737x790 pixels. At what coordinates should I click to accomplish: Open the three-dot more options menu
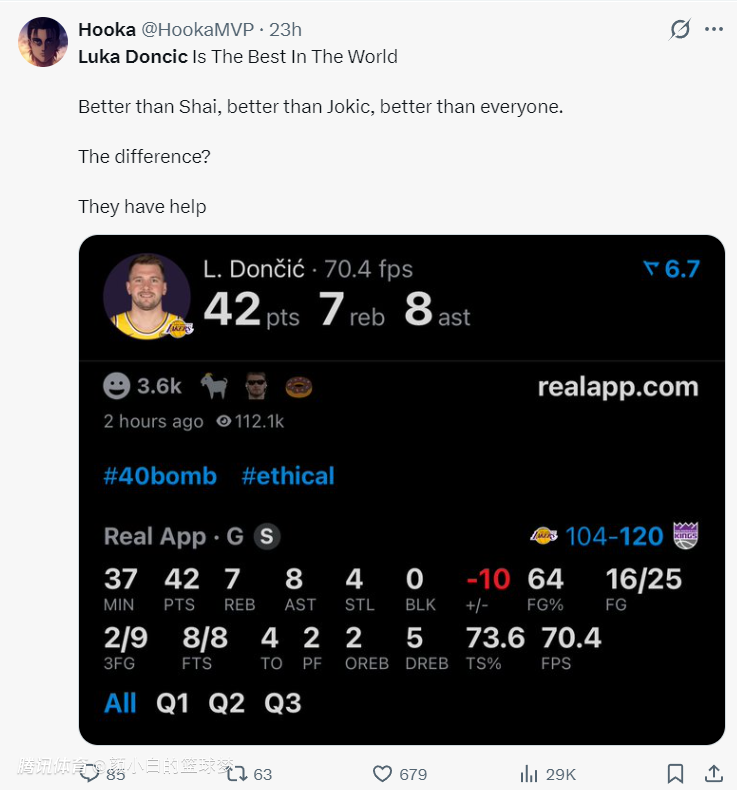pyautogui.click(x=713, y=29)
